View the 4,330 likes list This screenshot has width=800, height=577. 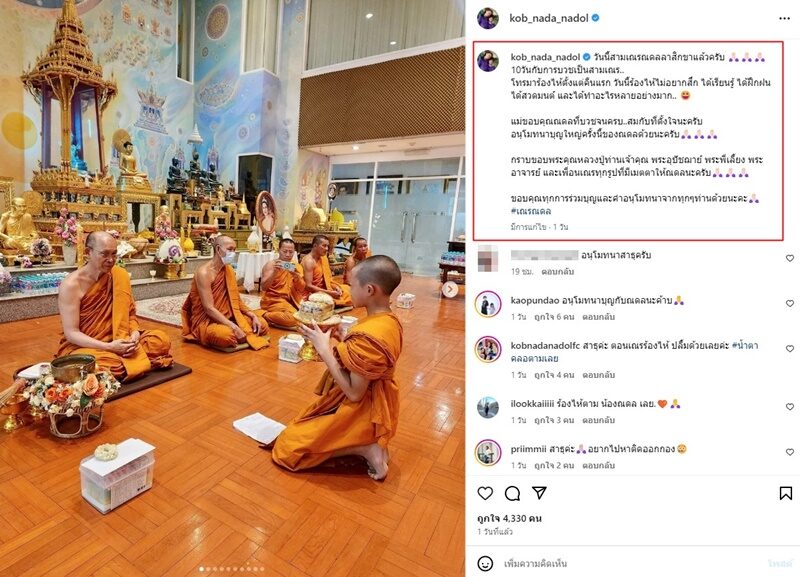pyautogui.click(x=509, y=518)
